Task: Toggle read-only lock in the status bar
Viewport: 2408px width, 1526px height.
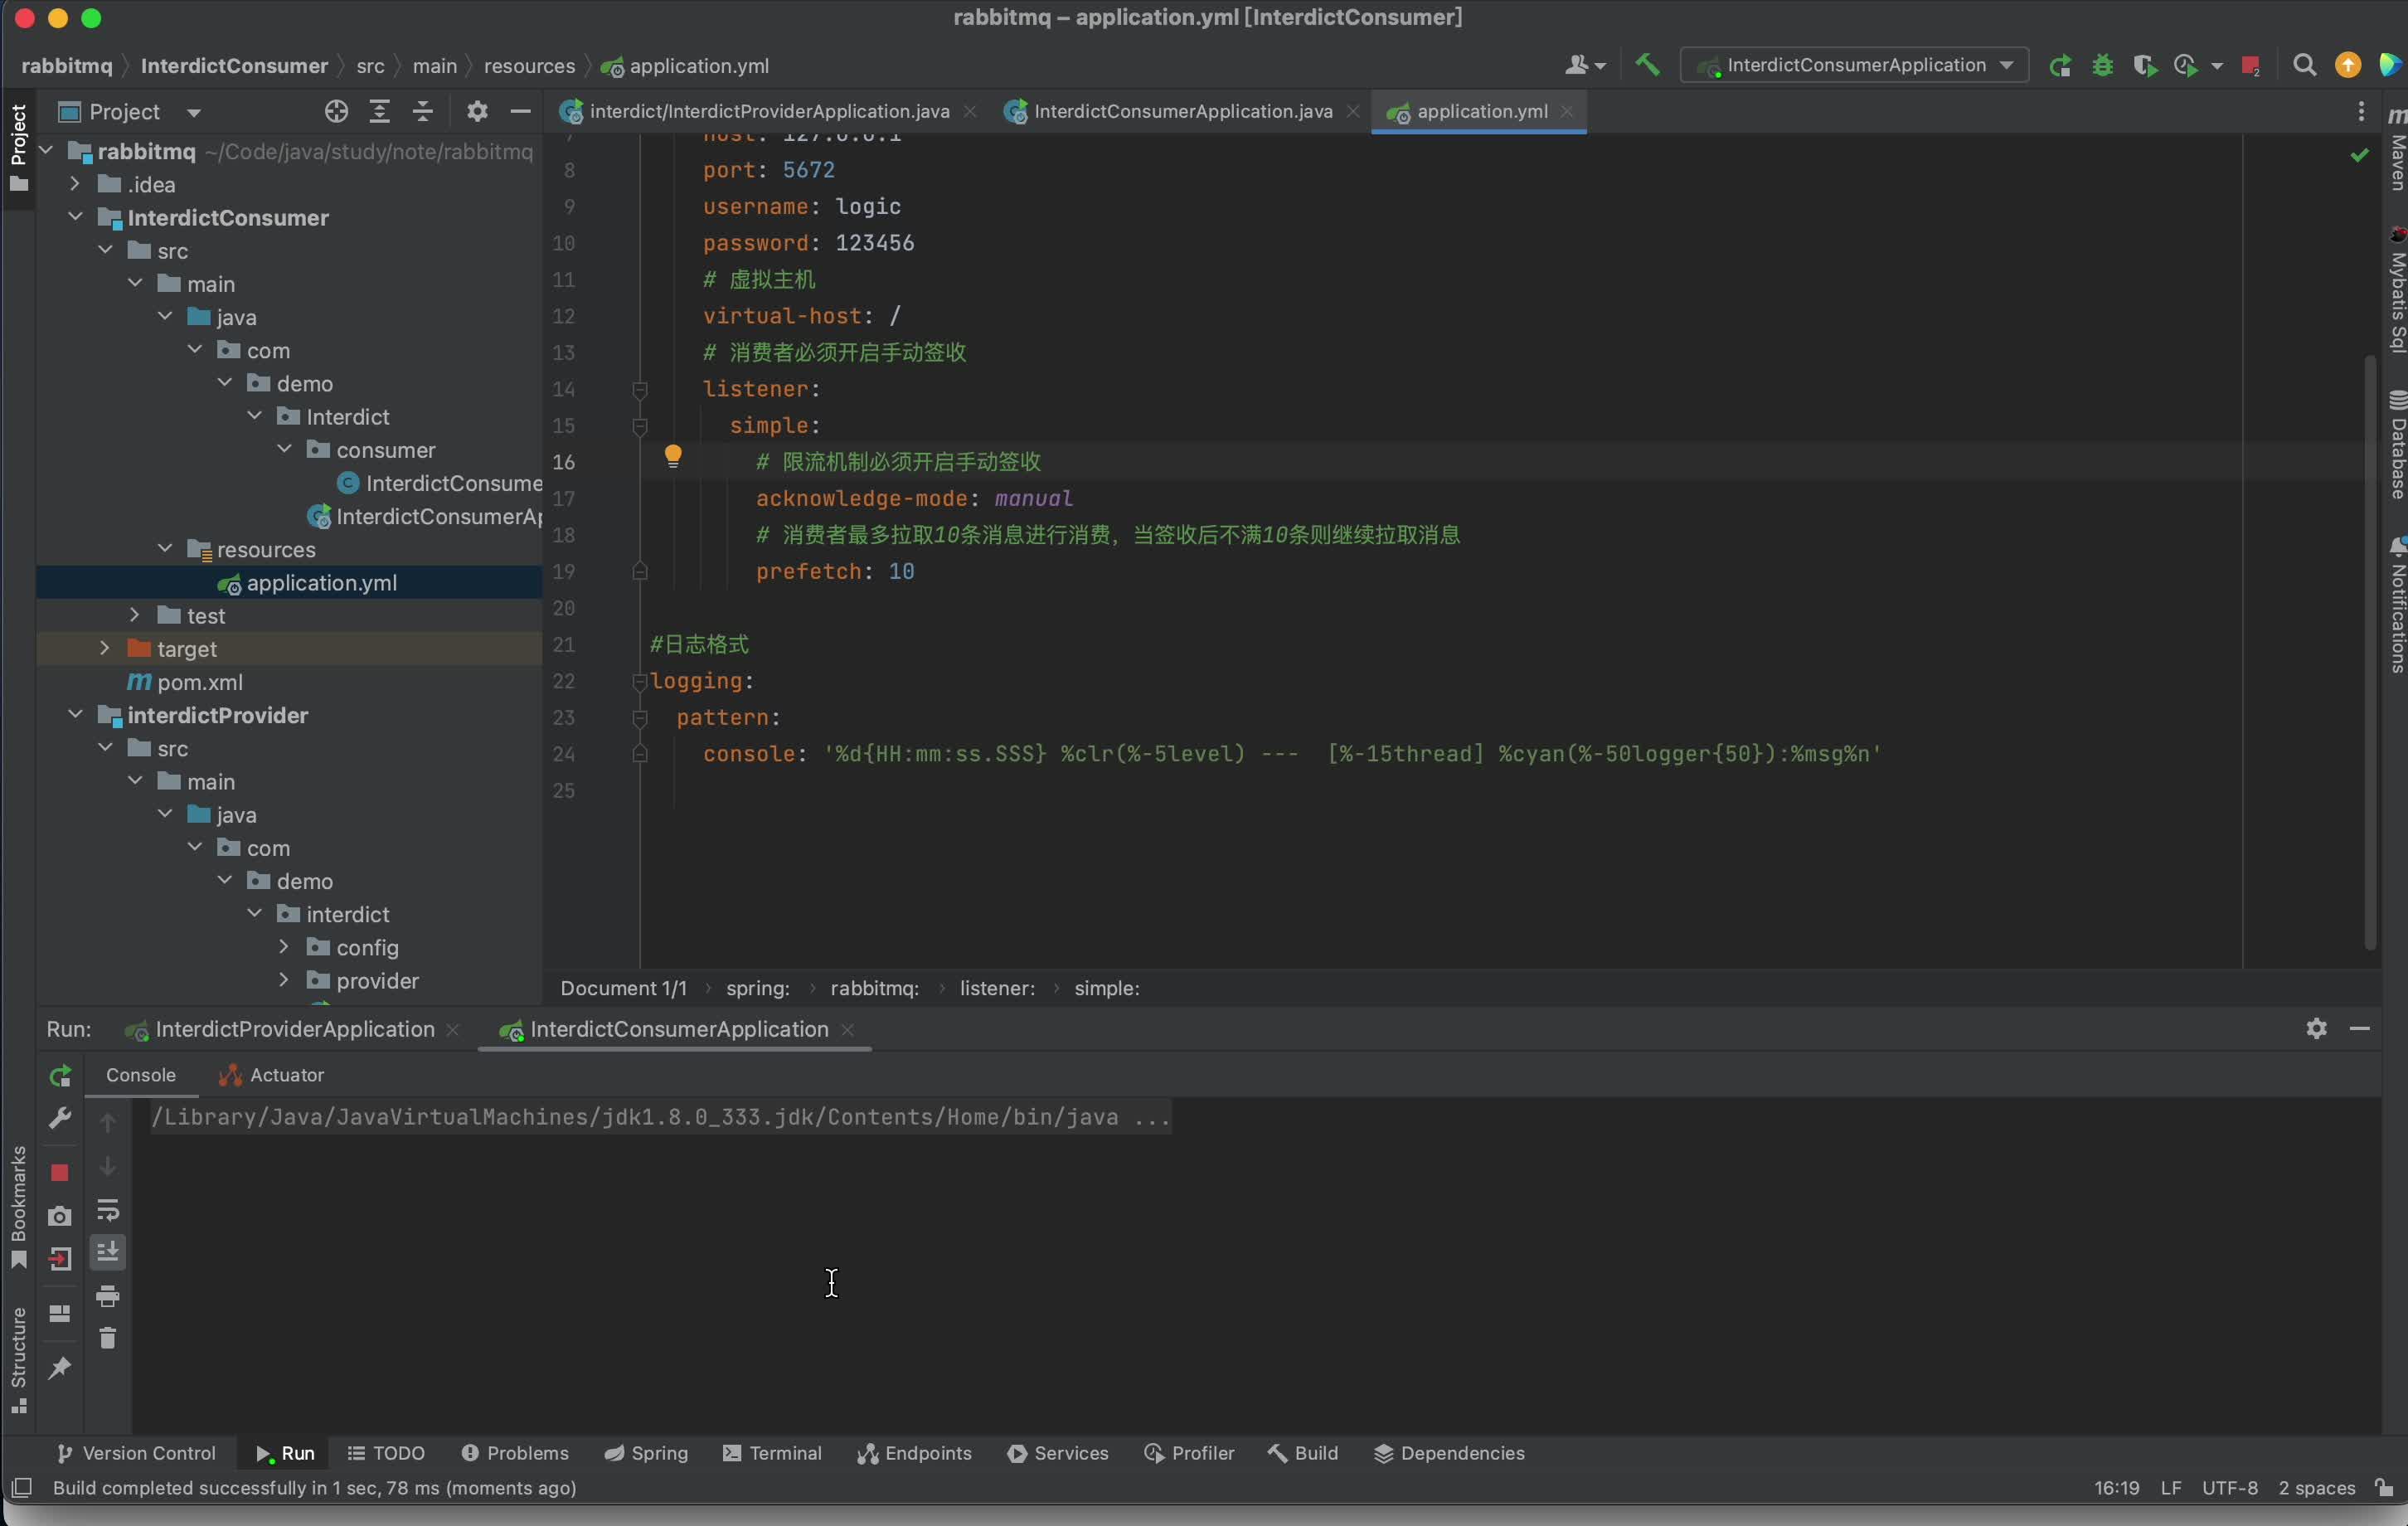Action: point(2384,1488)
